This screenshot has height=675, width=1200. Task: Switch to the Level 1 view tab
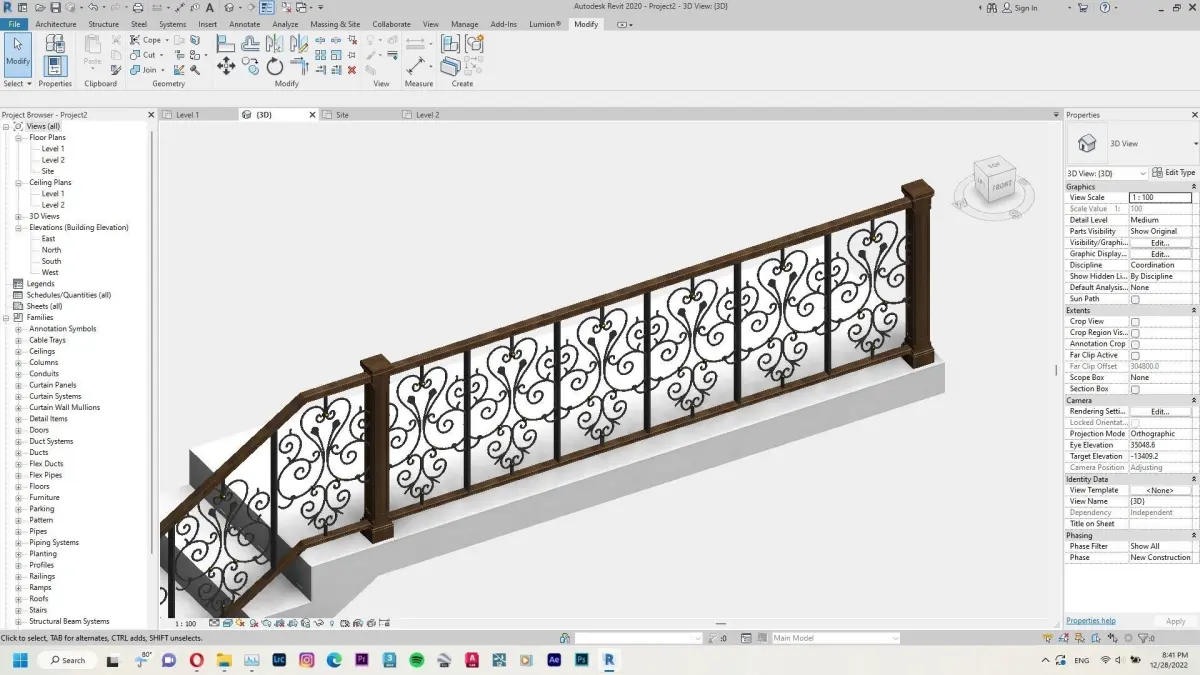[187, 115]
